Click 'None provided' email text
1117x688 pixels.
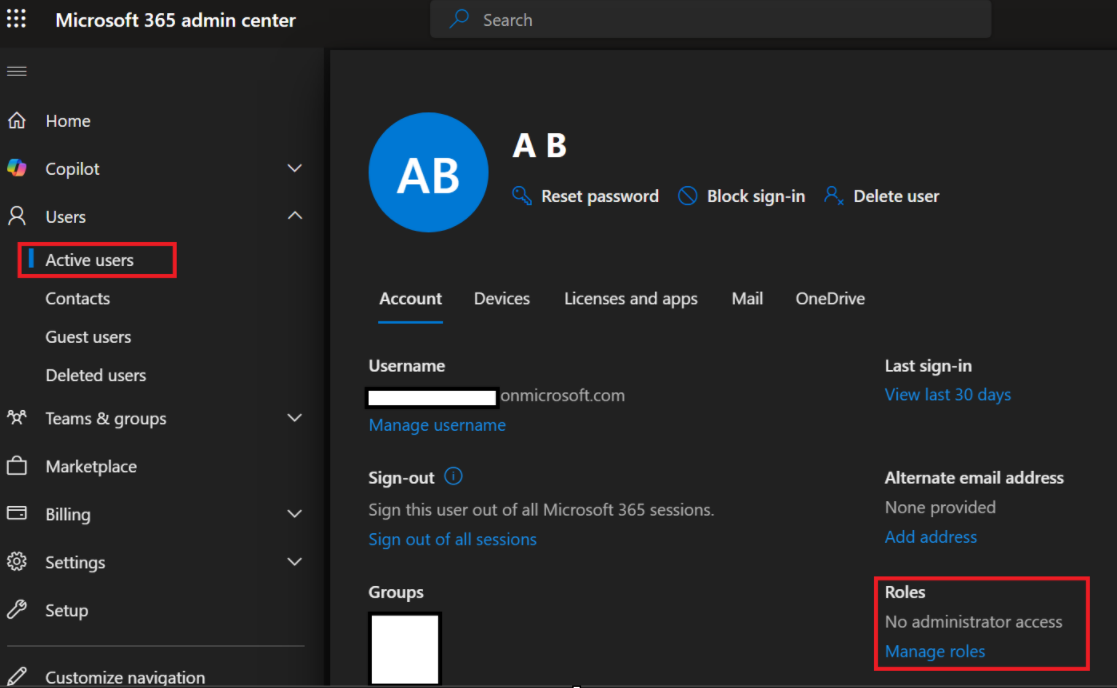click(940, 507)
